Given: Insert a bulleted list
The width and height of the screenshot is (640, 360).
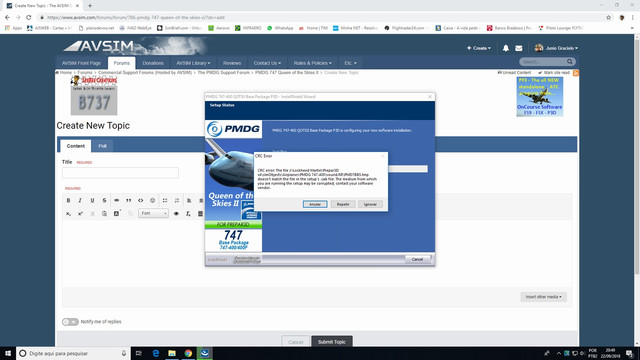Looking at the screenshot, I should tap(165, 200).
